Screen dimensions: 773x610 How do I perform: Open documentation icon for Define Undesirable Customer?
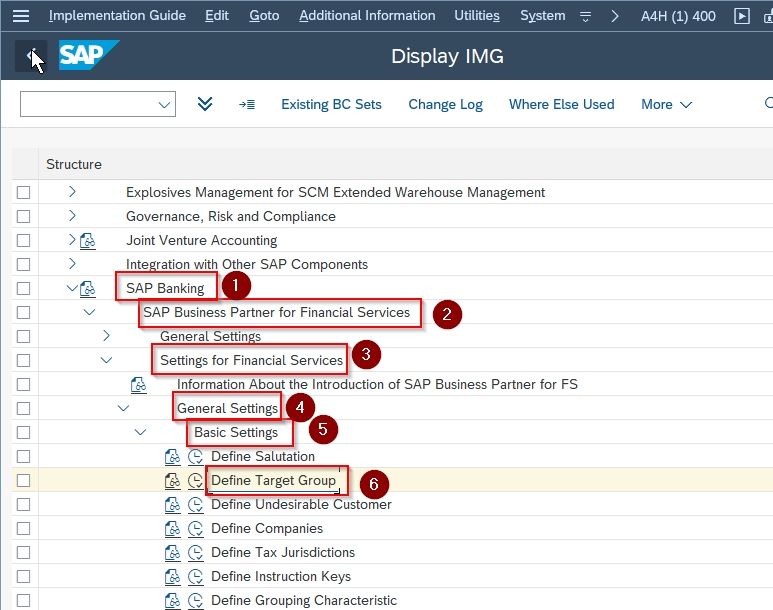(x=173, y=504)
